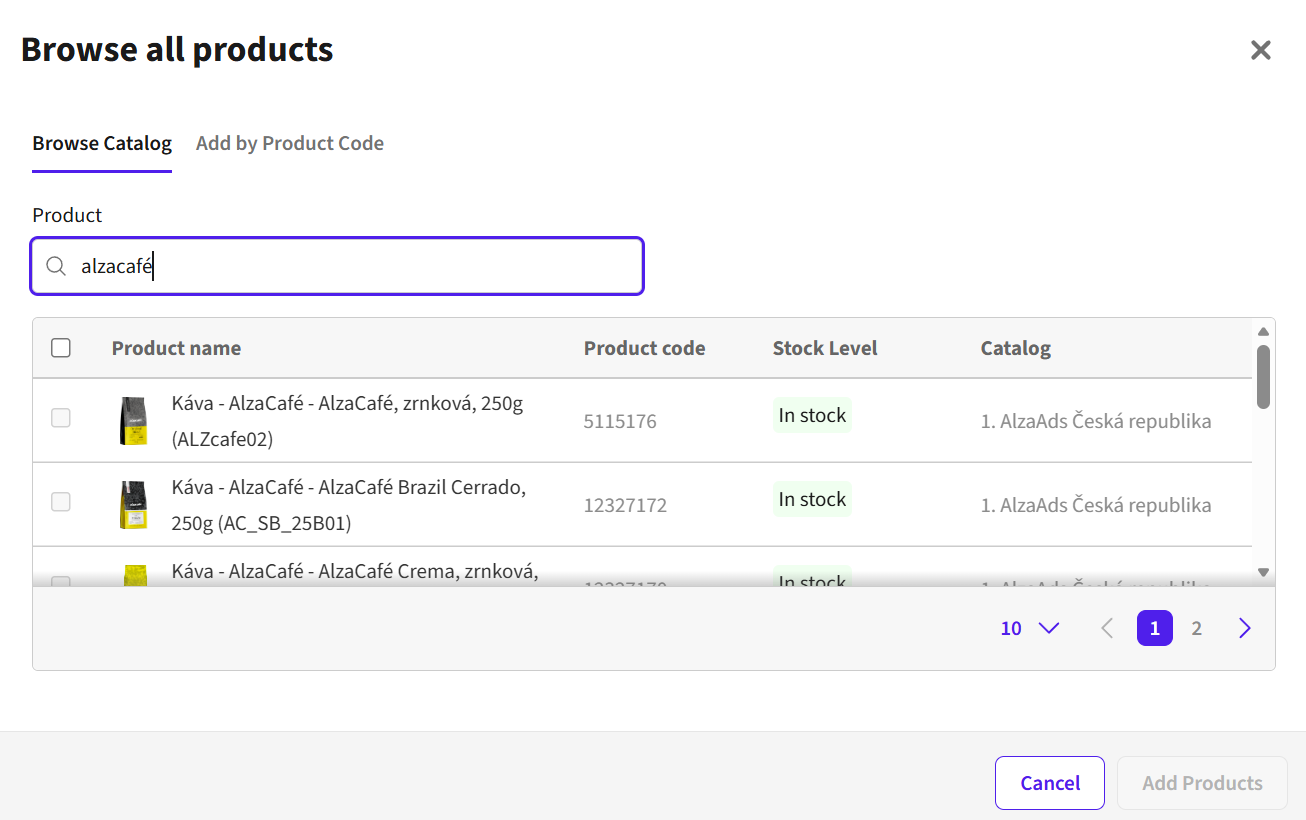Screen dimensions: 1306x820
Task: Open the rows-per-page dropdown showing 10
Action: [x=1030, y=628]
